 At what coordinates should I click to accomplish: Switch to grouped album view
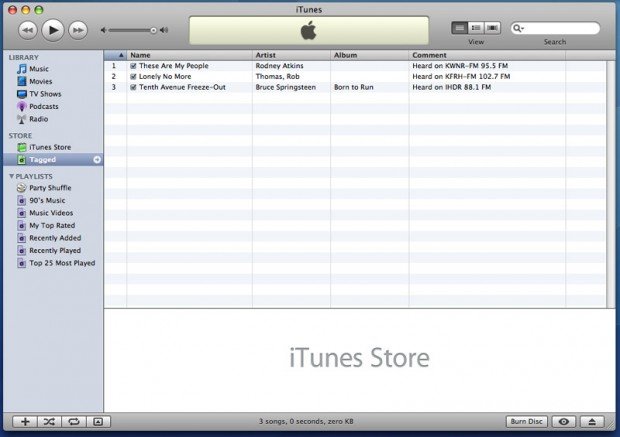click(476, 28)
